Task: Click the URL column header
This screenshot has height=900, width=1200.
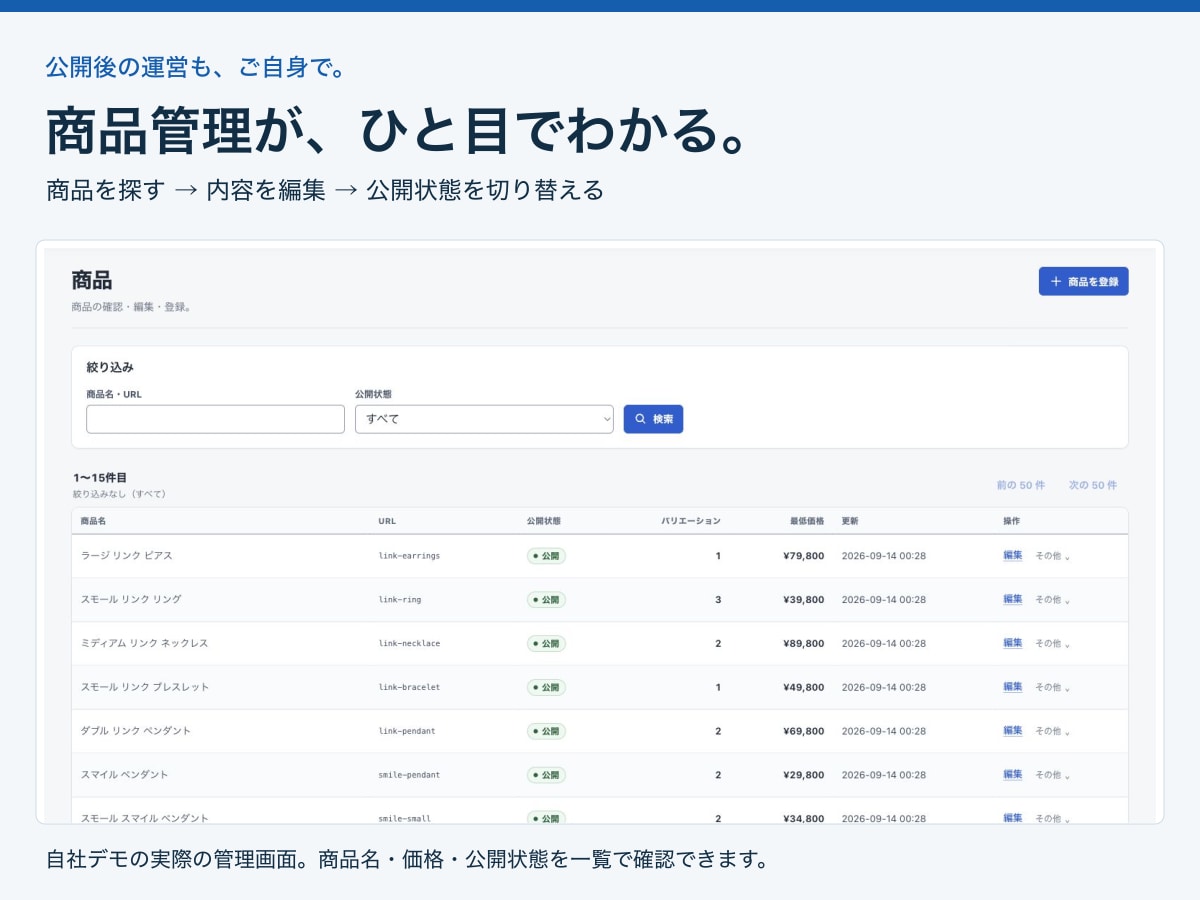Action: click(x=387, y=521)
